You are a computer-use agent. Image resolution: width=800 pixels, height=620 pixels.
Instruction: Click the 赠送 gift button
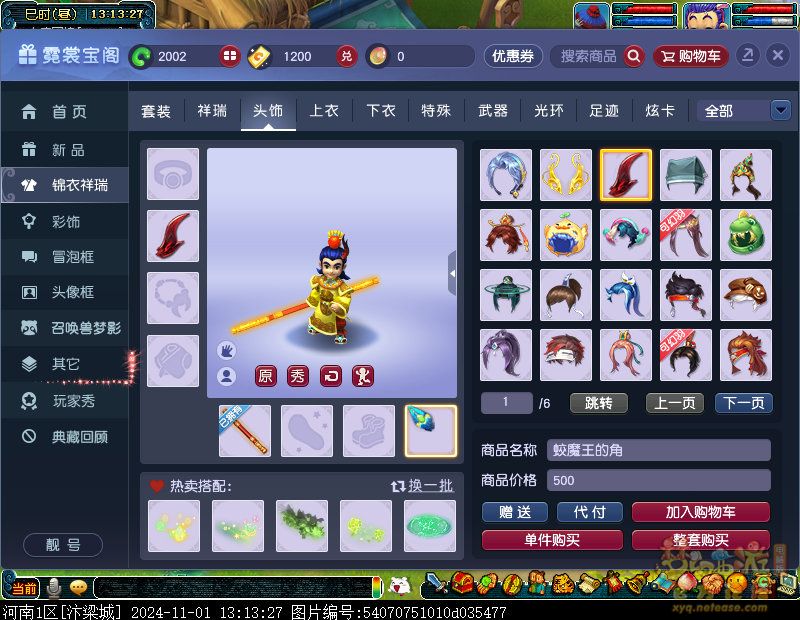[x=515, y=512]
